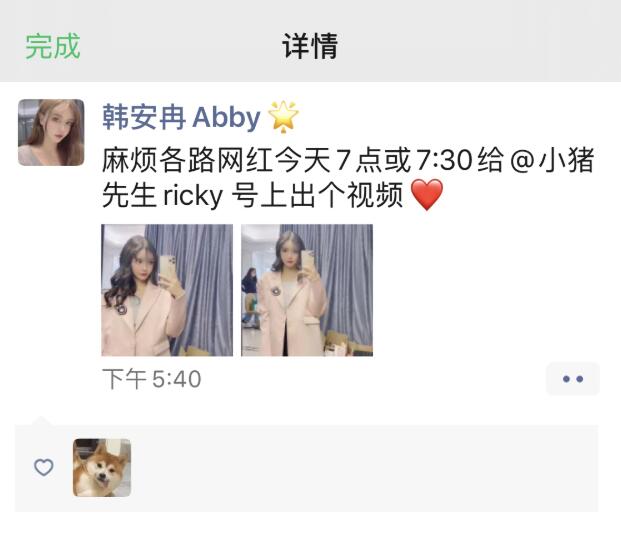Open the Shiba dog avatar who liked
This screenshot has height=534, width=621.
coord(102,467)
